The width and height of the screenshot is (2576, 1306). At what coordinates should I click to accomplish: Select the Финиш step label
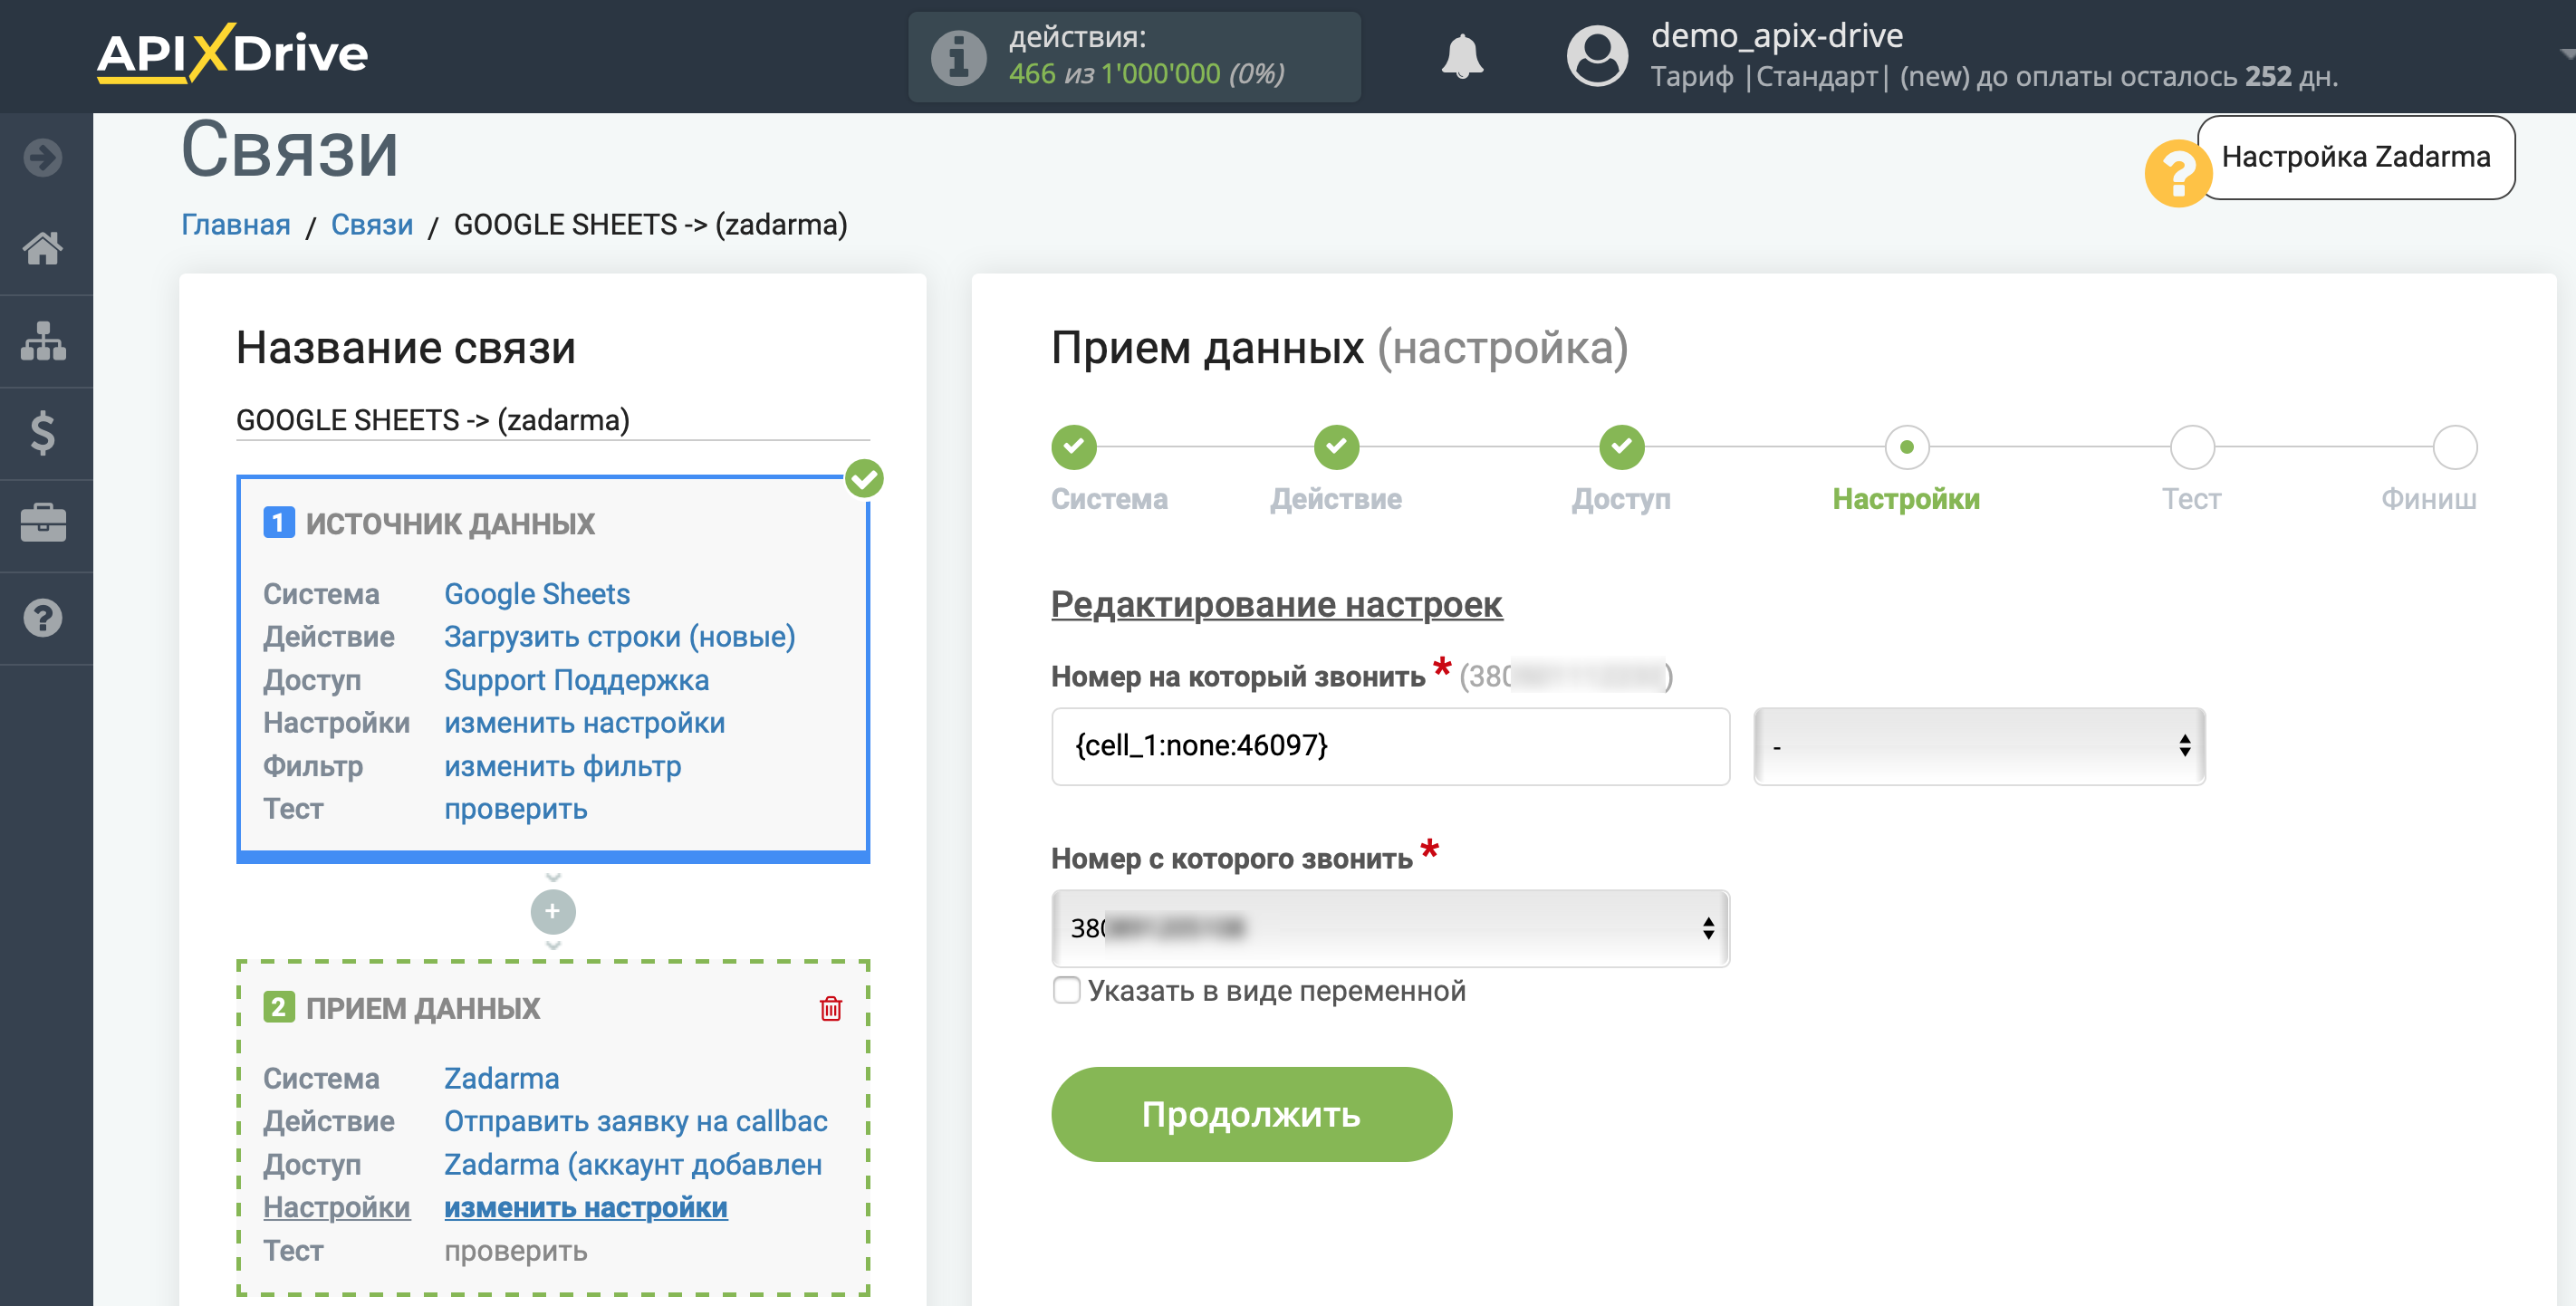[2429, 499]
